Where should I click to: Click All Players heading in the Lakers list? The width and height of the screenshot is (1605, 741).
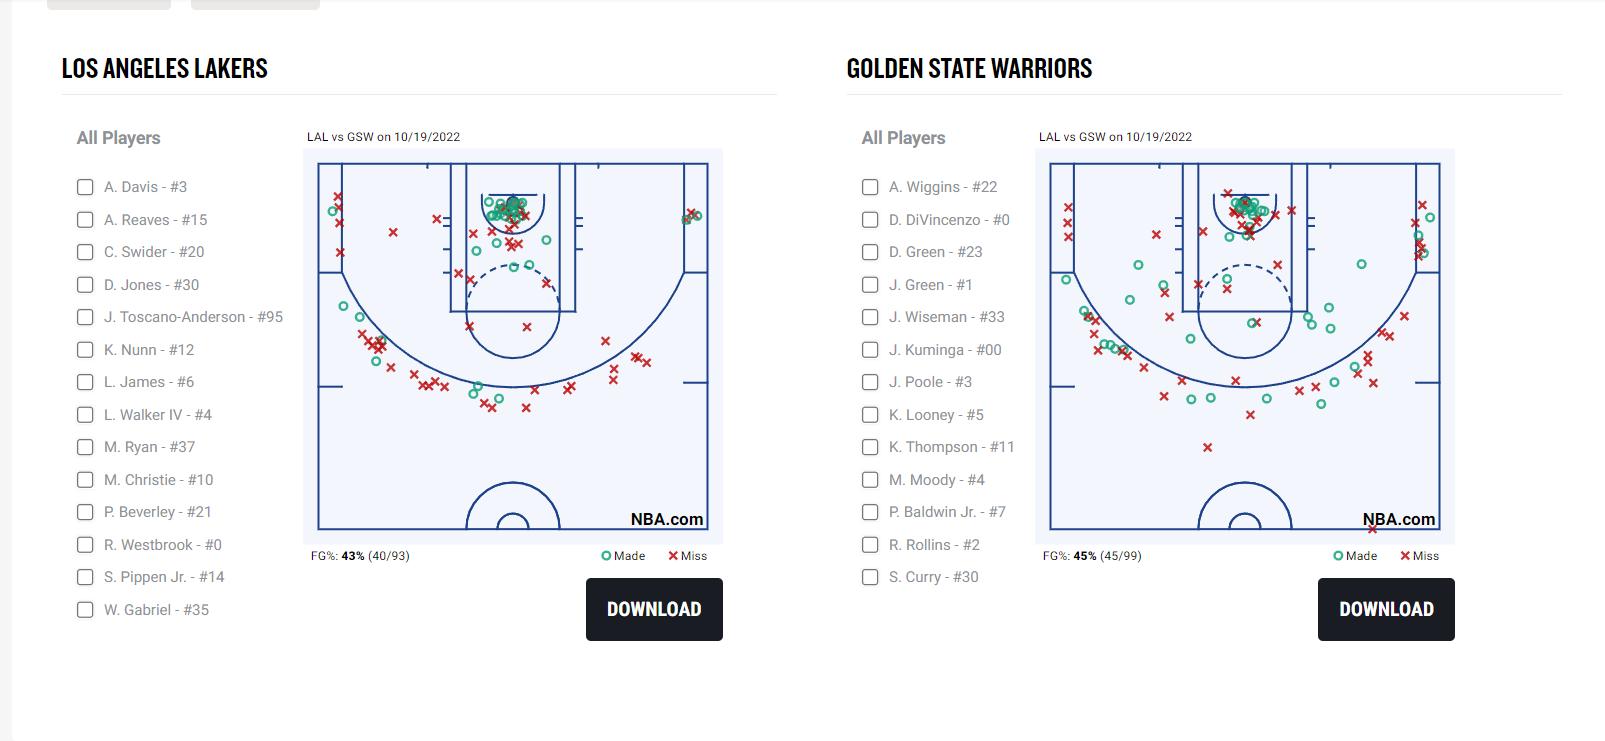(x=118, y=138)
